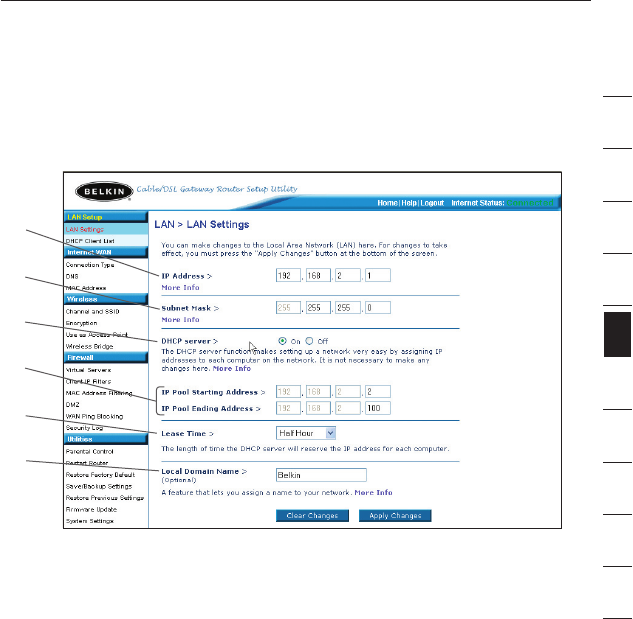
Task: Click More Info in DHCP server description
Action: (232, 369)
